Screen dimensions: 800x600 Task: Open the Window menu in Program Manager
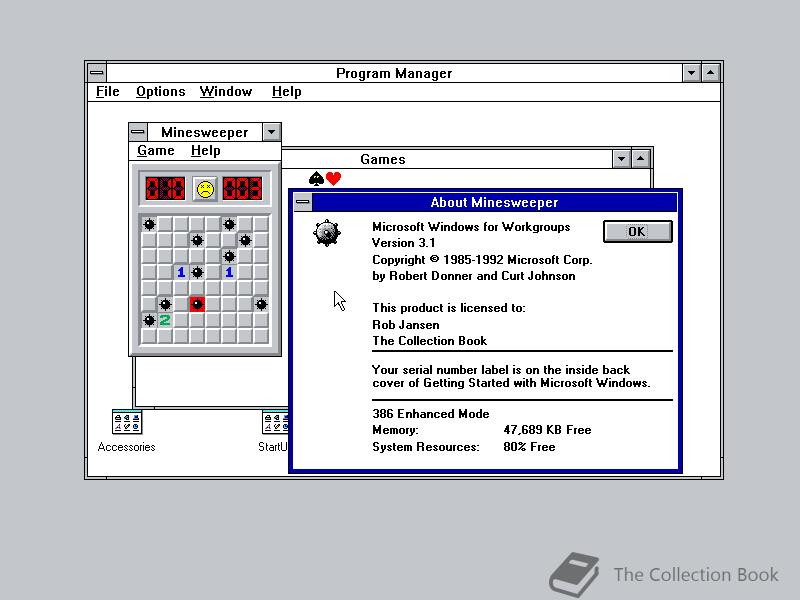coord(226,92)
